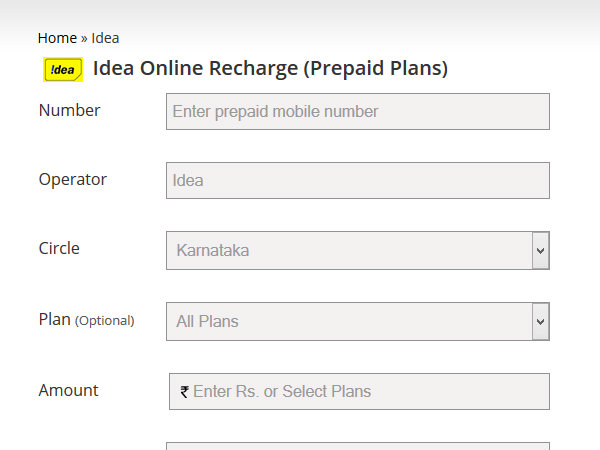Click the arrow on the Plan selector
The image size is (600, 450).
pyautogui.click(x=541, y=321)
